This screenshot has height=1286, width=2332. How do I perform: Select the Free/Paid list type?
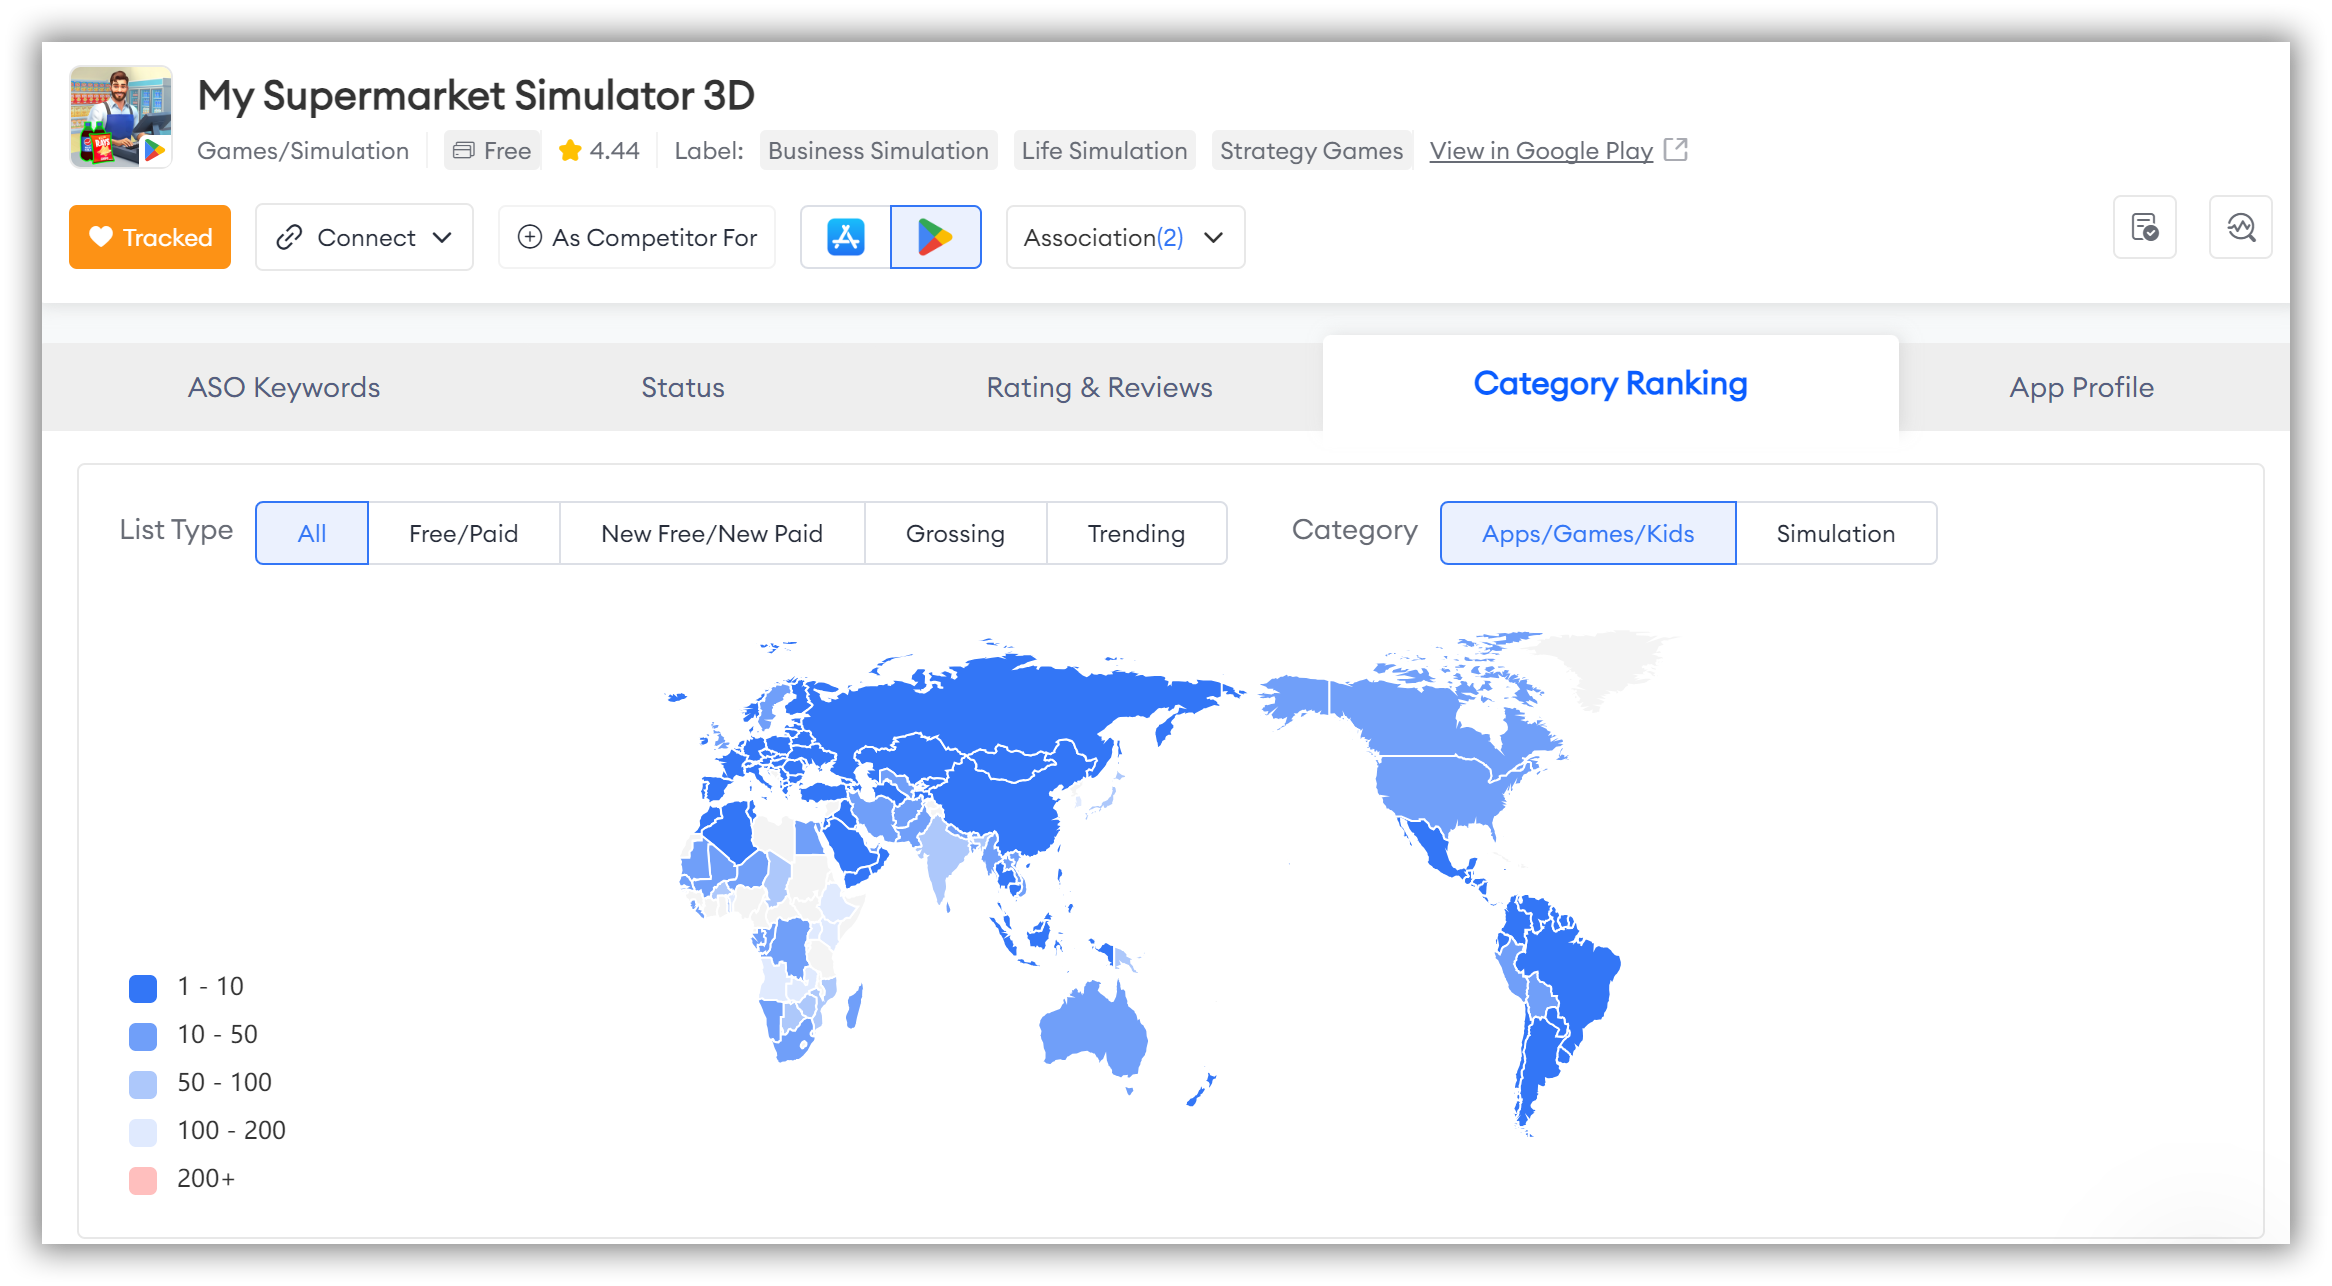[464, 532]
